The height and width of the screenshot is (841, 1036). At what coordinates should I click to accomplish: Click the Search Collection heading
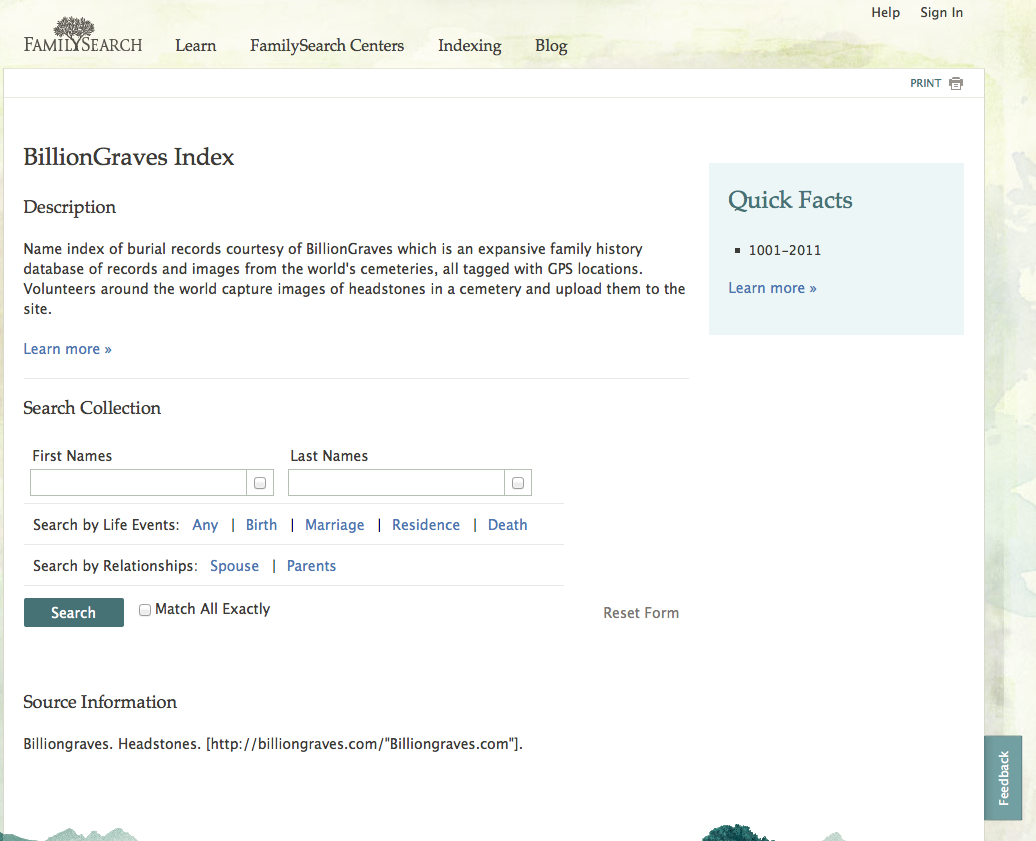click(92, 408)
